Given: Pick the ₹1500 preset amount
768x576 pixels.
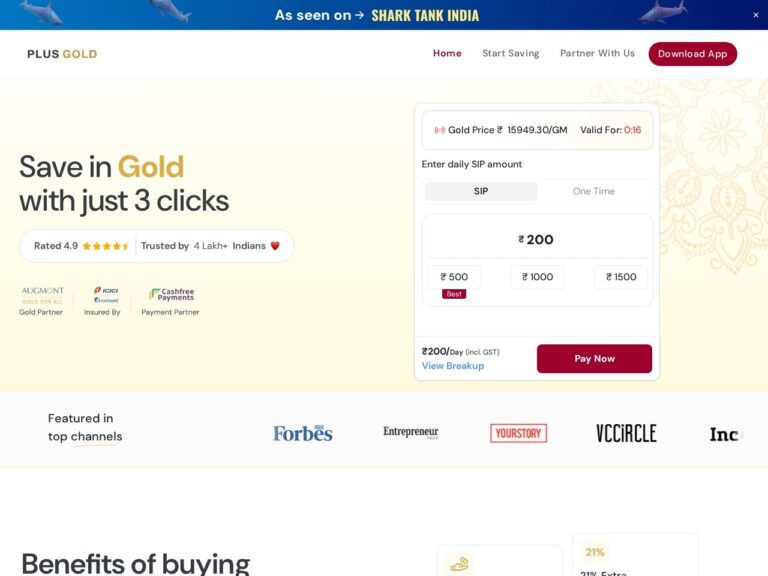Looking at the screenshot, I should tap(620, 277).
